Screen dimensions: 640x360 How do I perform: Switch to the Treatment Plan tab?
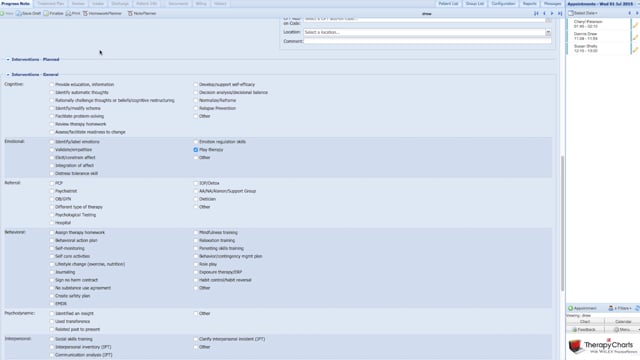coord(51,4)
